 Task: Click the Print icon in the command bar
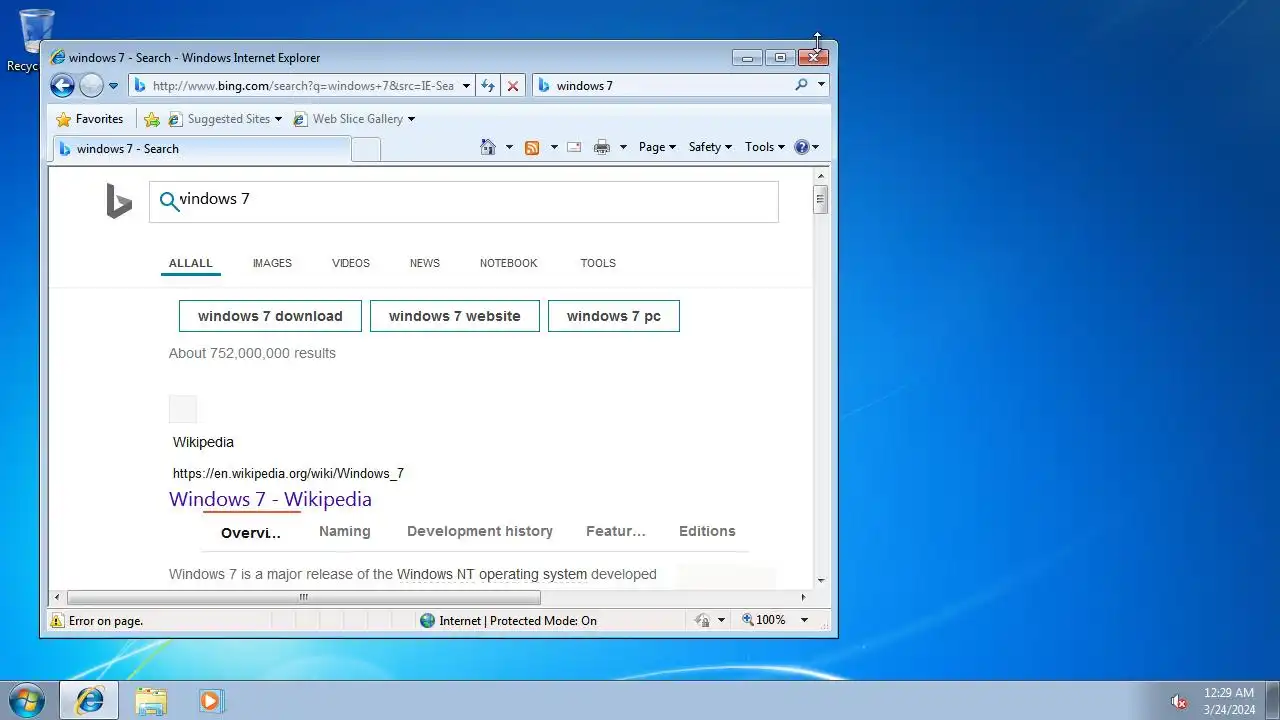pyautogui.click(x=602, y=147)
